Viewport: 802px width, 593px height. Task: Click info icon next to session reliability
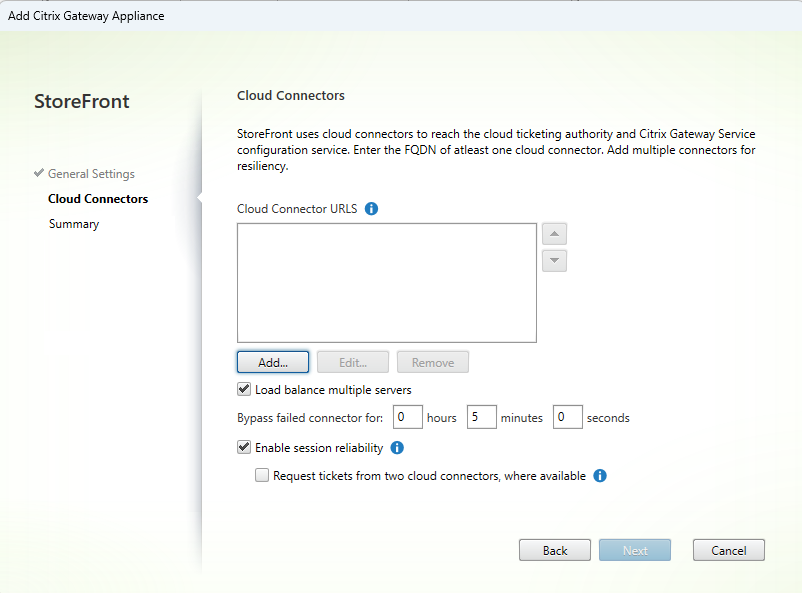coord(397,448)
